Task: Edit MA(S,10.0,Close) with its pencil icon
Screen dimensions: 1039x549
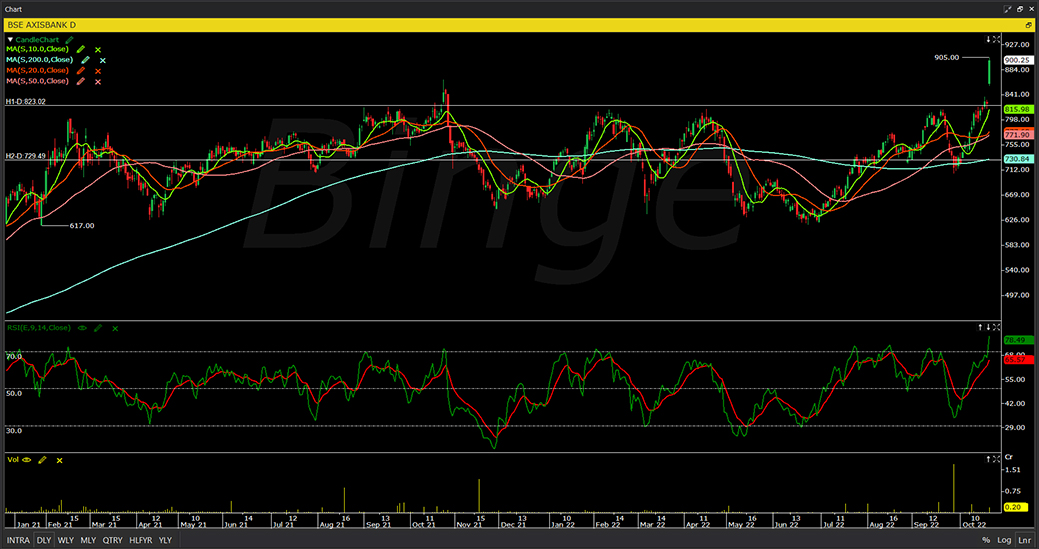Action: (x=81, y=50)
